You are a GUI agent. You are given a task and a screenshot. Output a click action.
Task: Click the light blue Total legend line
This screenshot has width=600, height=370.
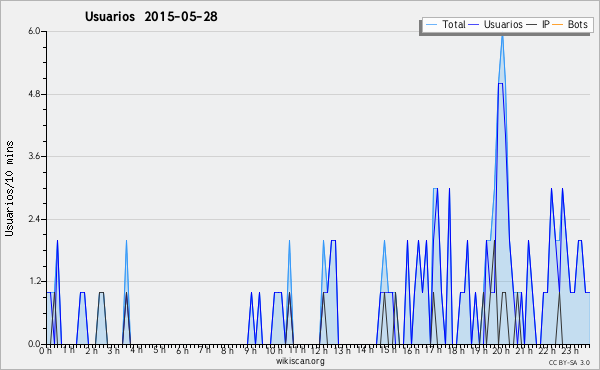(432, 25)
